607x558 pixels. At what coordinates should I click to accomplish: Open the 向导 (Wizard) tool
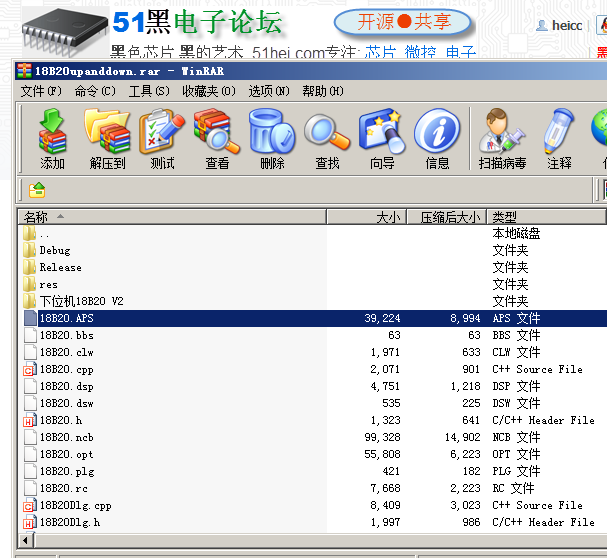(382, 139)
